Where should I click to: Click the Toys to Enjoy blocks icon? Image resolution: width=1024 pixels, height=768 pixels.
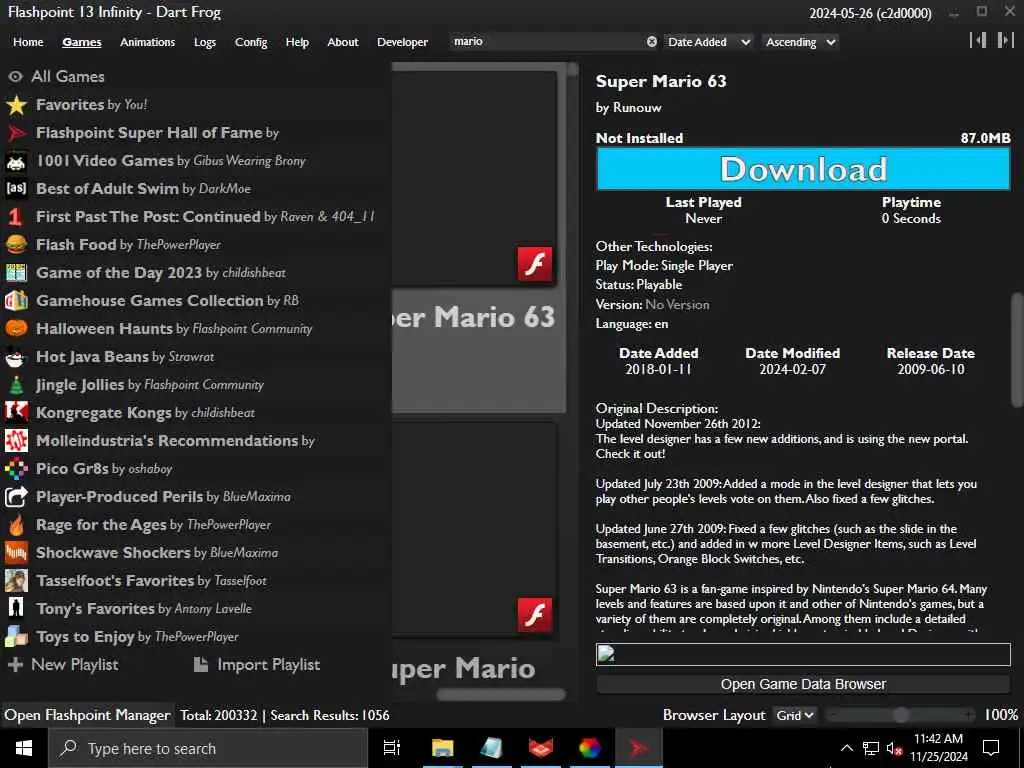tap(16, 637)
